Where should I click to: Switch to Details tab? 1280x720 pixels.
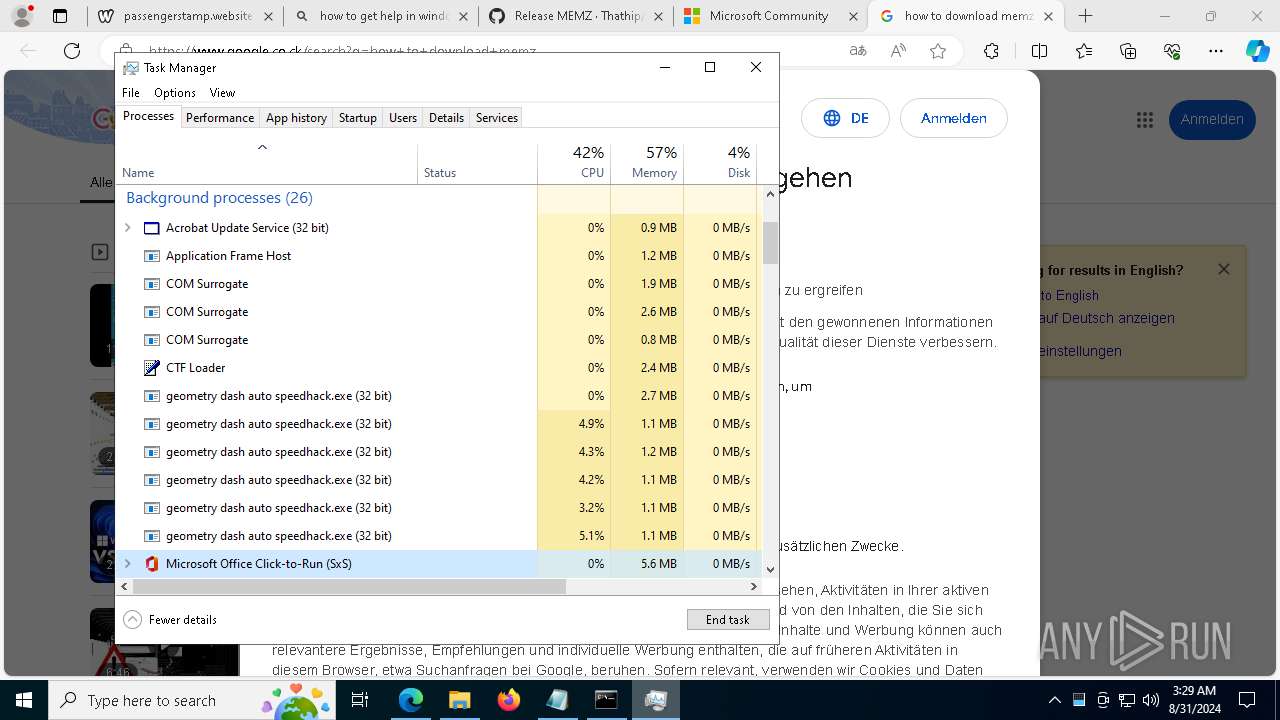pyautogui.click(x=446, y=118)
